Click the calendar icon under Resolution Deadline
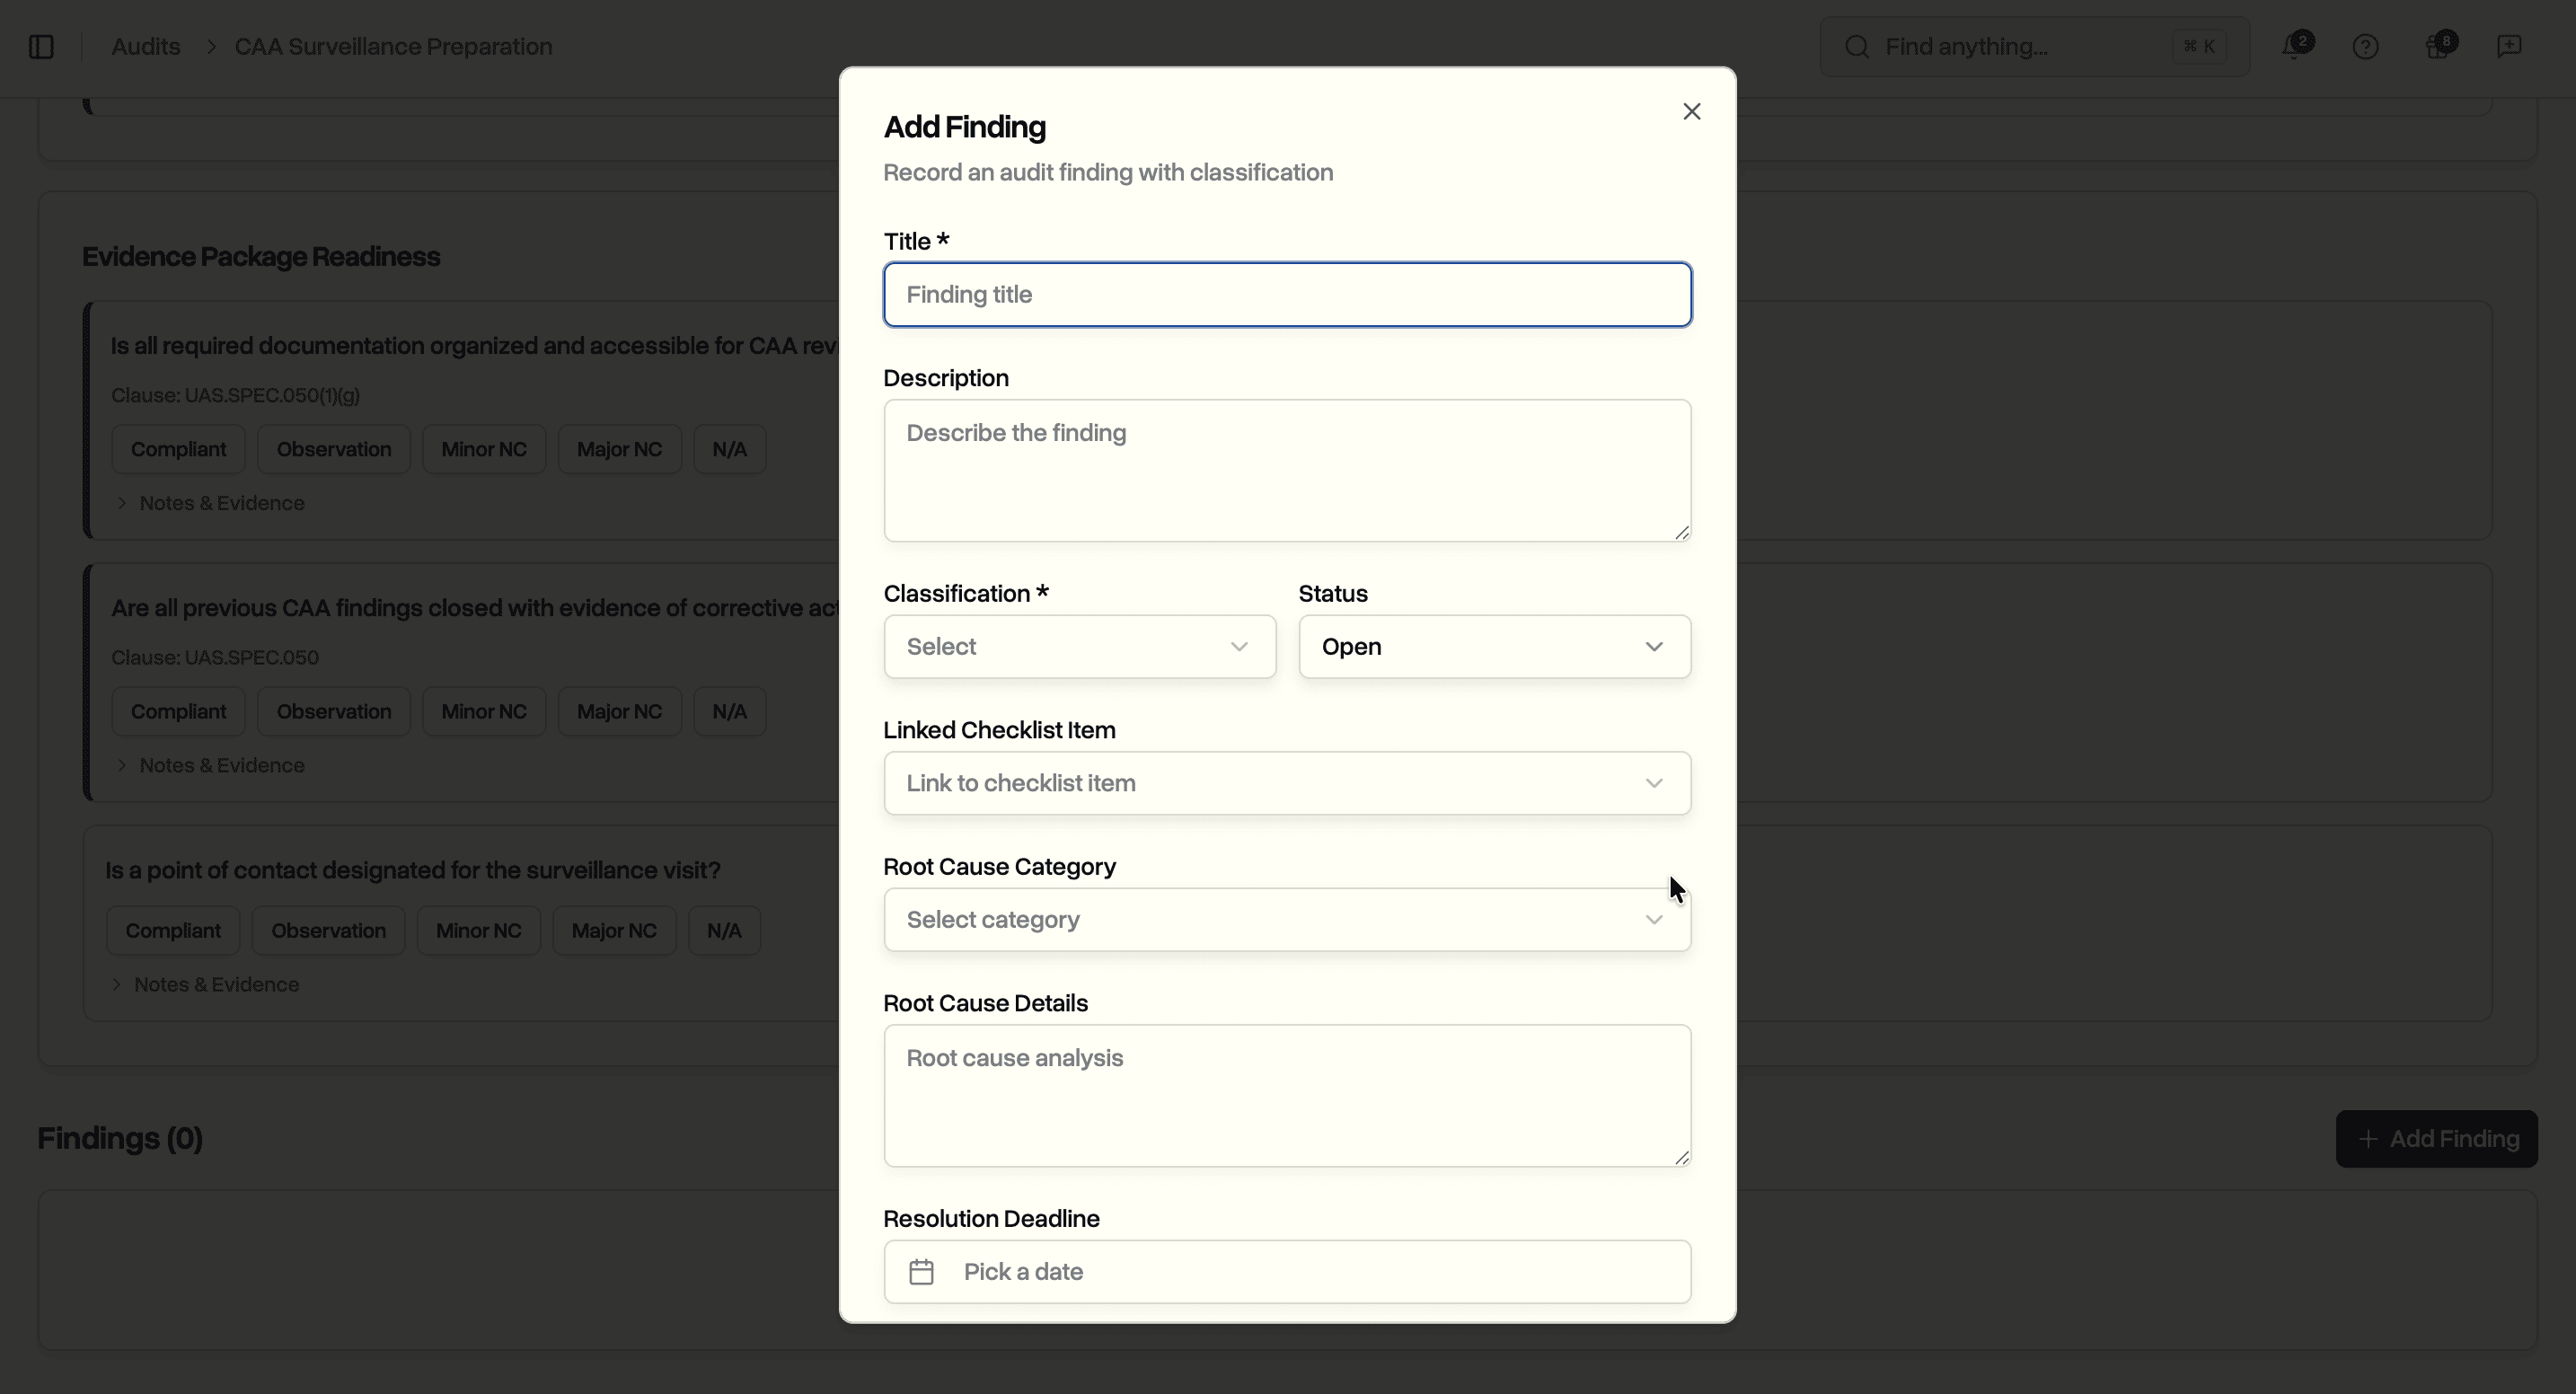The height and width of the screenshot is (1394, 2576). coord(922,1271)
